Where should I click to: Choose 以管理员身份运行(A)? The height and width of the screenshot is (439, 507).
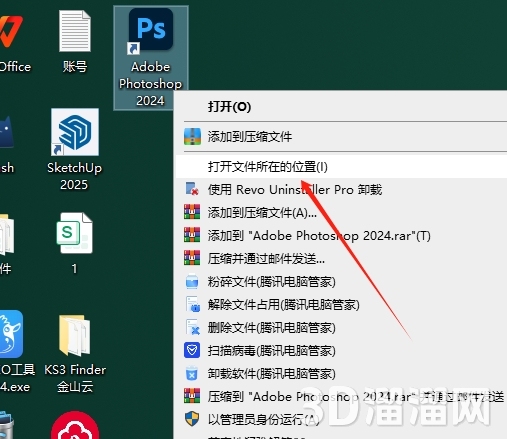[341, 419]
